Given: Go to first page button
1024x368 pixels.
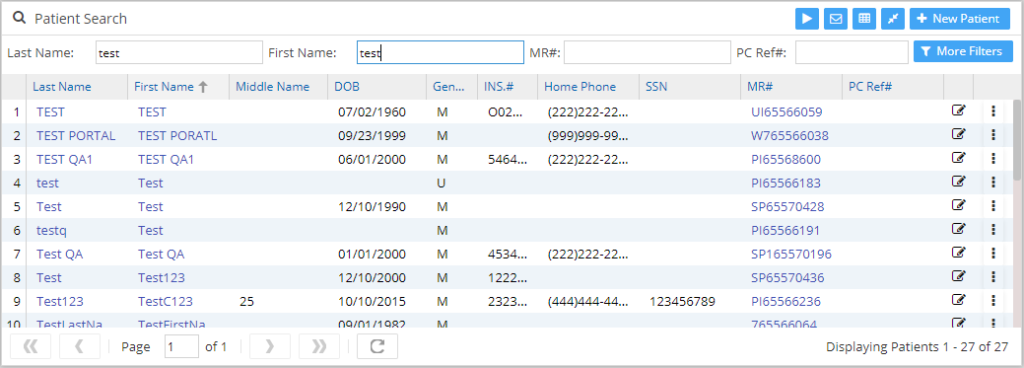Looking at the screenshot, I should pyautogui.click(x=31, y=346).
